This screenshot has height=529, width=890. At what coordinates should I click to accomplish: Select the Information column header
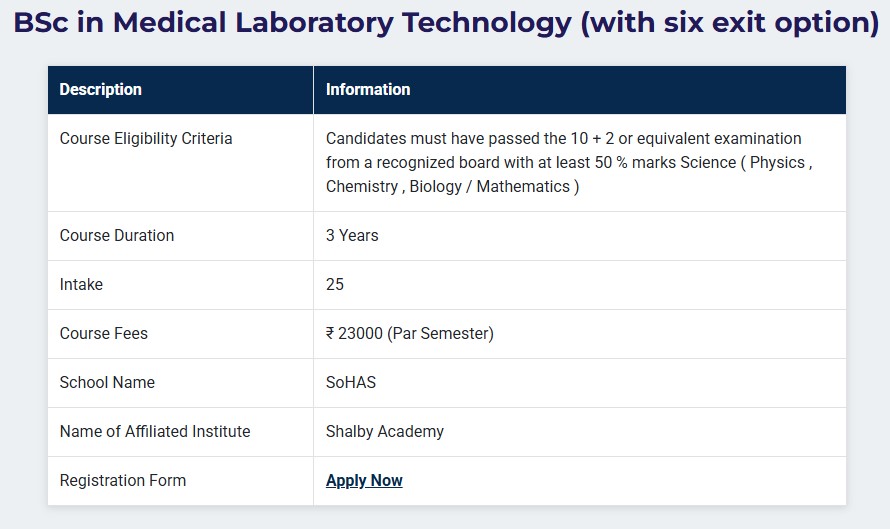point(368,90)
